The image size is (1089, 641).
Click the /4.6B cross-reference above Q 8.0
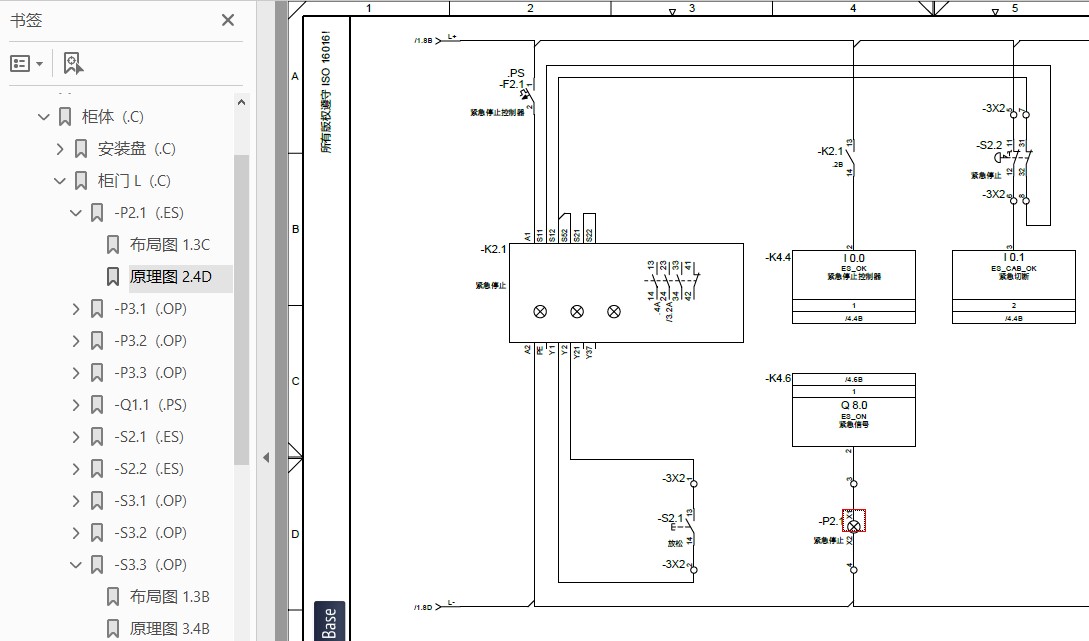pyautogui.click(x=854, y=379)
